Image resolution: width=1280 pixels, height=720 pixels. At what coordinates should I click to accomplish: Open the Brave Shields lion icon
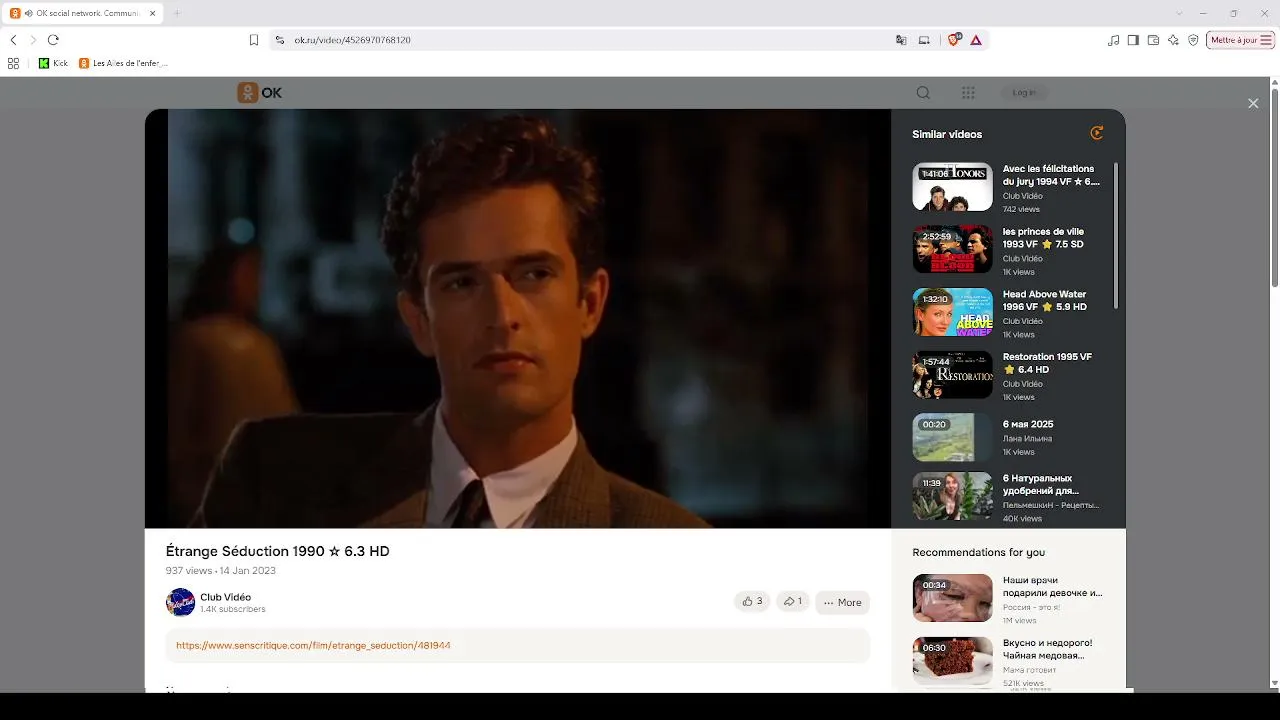pyautogui.click(x=953, y=40)
